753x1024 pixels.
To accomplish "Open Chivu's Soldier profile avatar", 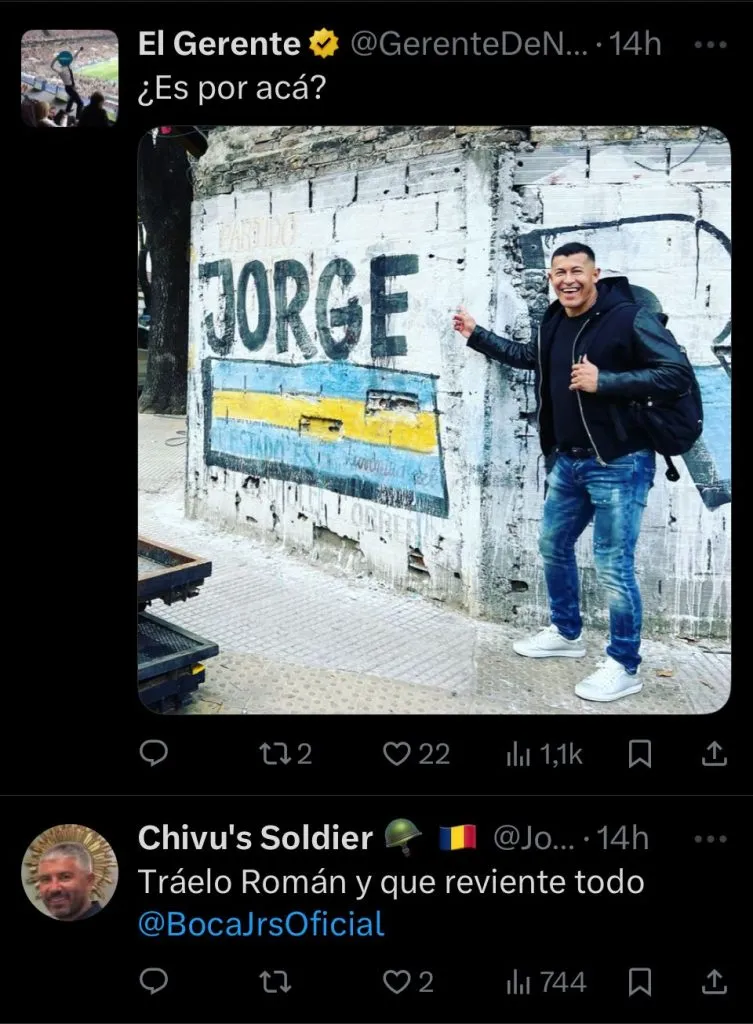I will pos(70,872).
